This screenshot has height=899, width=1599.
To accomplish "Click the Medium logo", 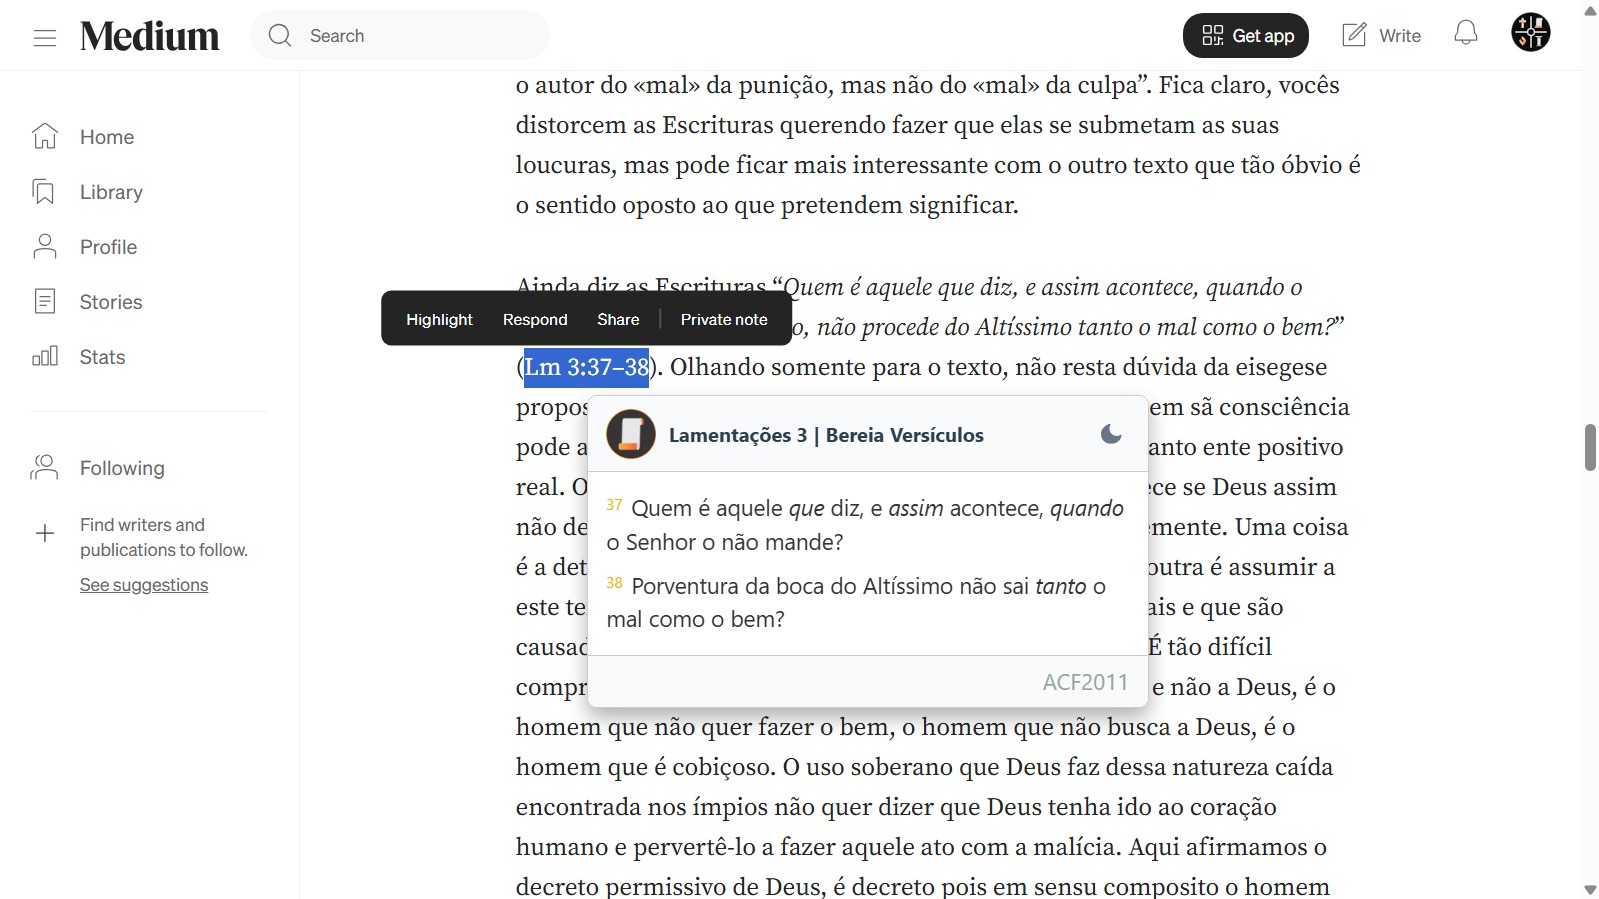I will click(150, 36).
